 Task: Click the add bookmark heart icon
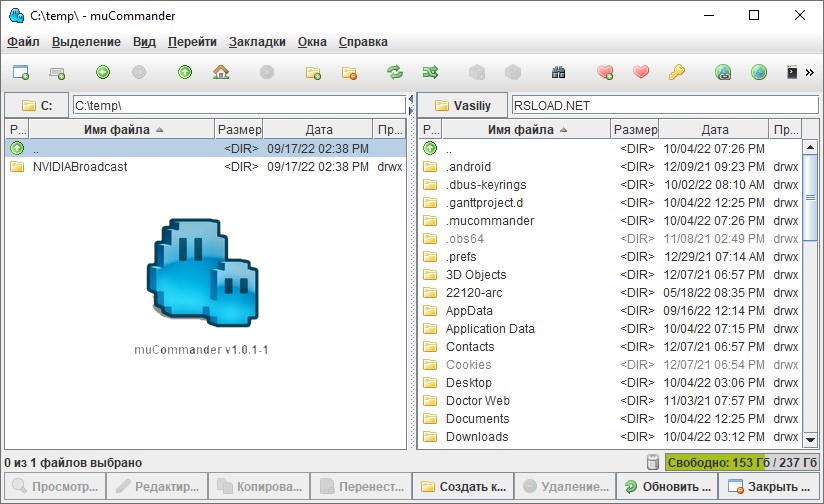click(x=604, y=72)
